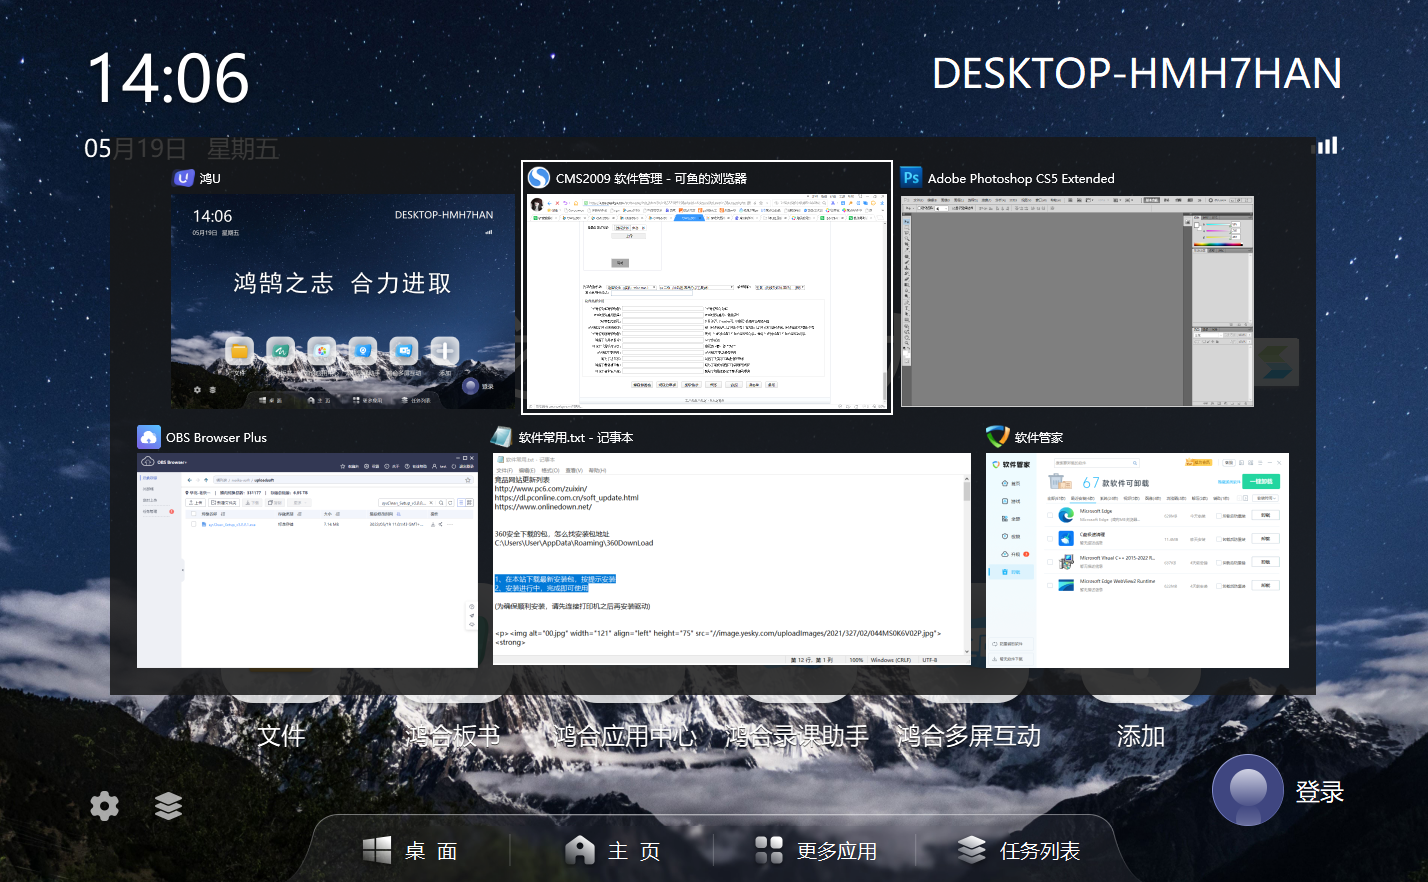Open the OBS Browser Plus window thumbnail

point(308,560)
